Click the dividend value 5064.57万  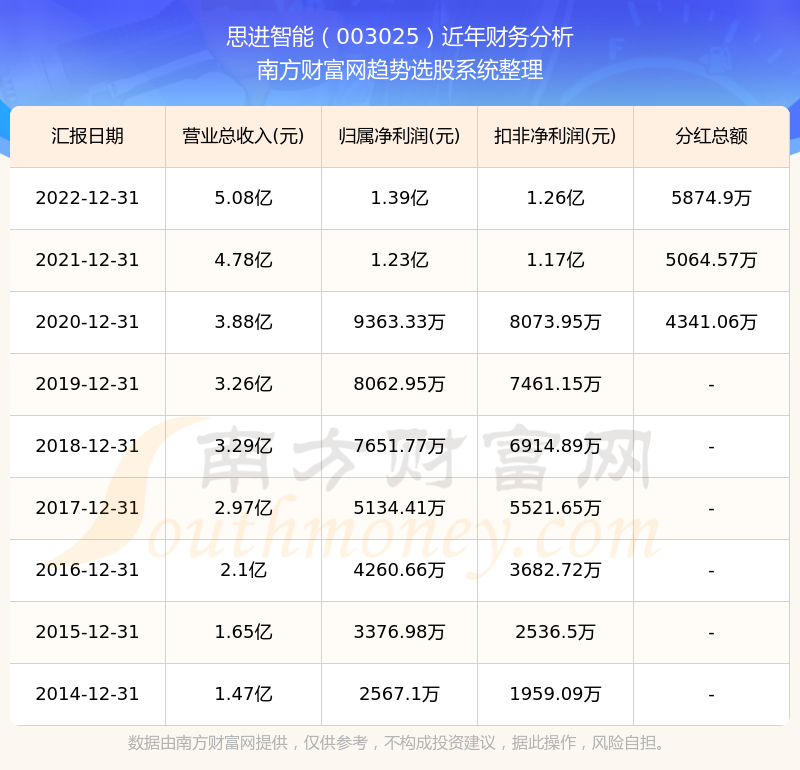[711, 260]
